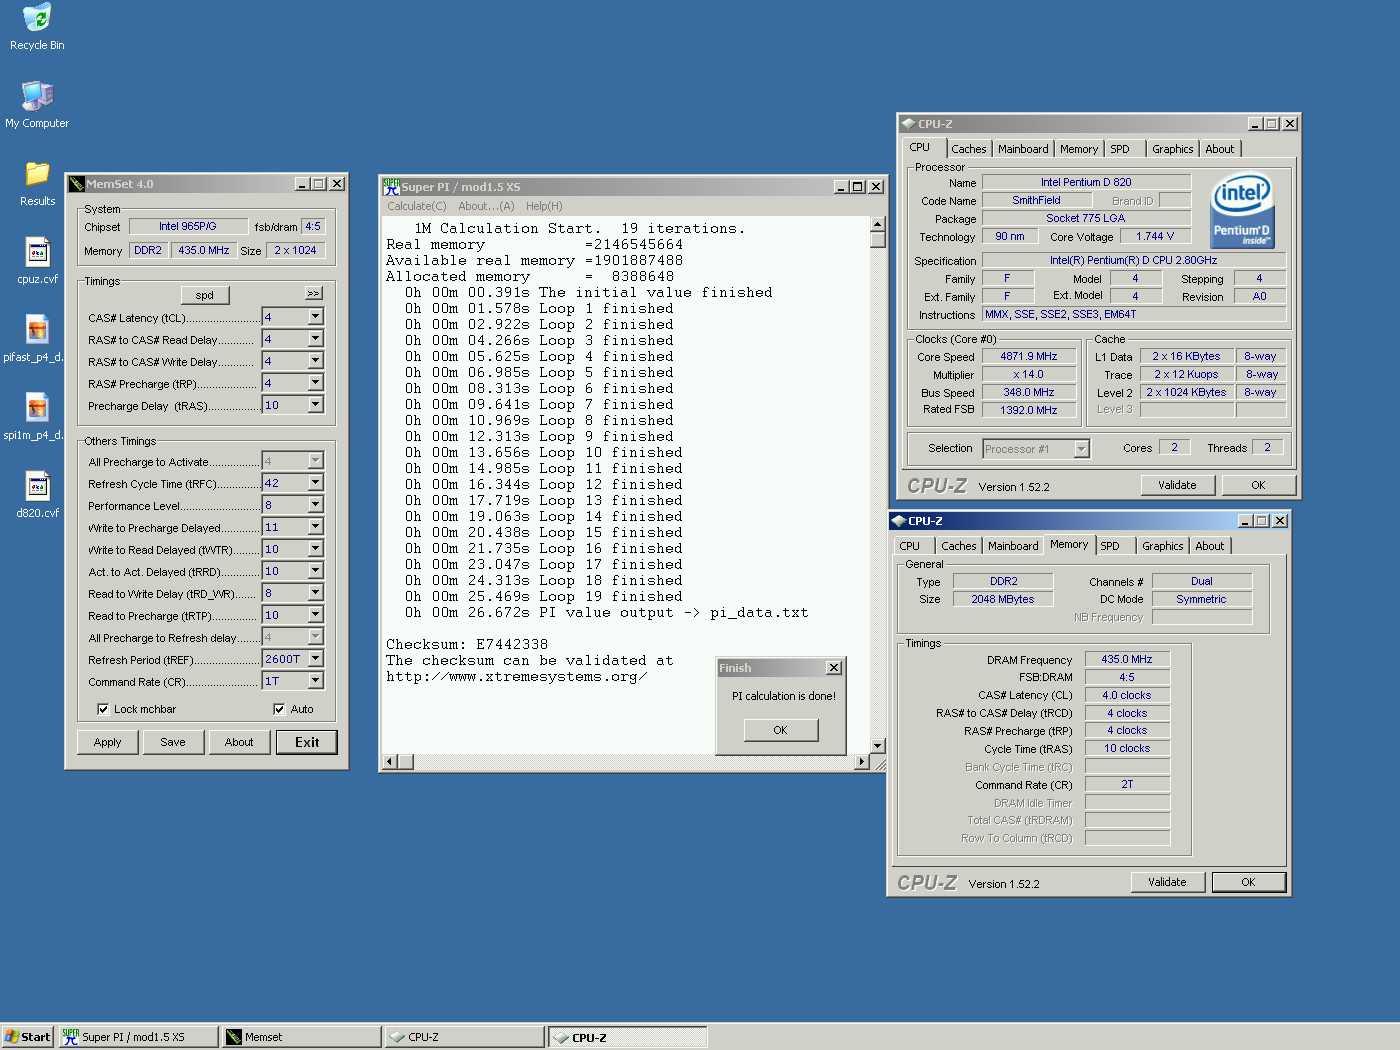Click the Save button in MemSet
The height and width of the screenshot is (1050, 1400).
(173, 742)
